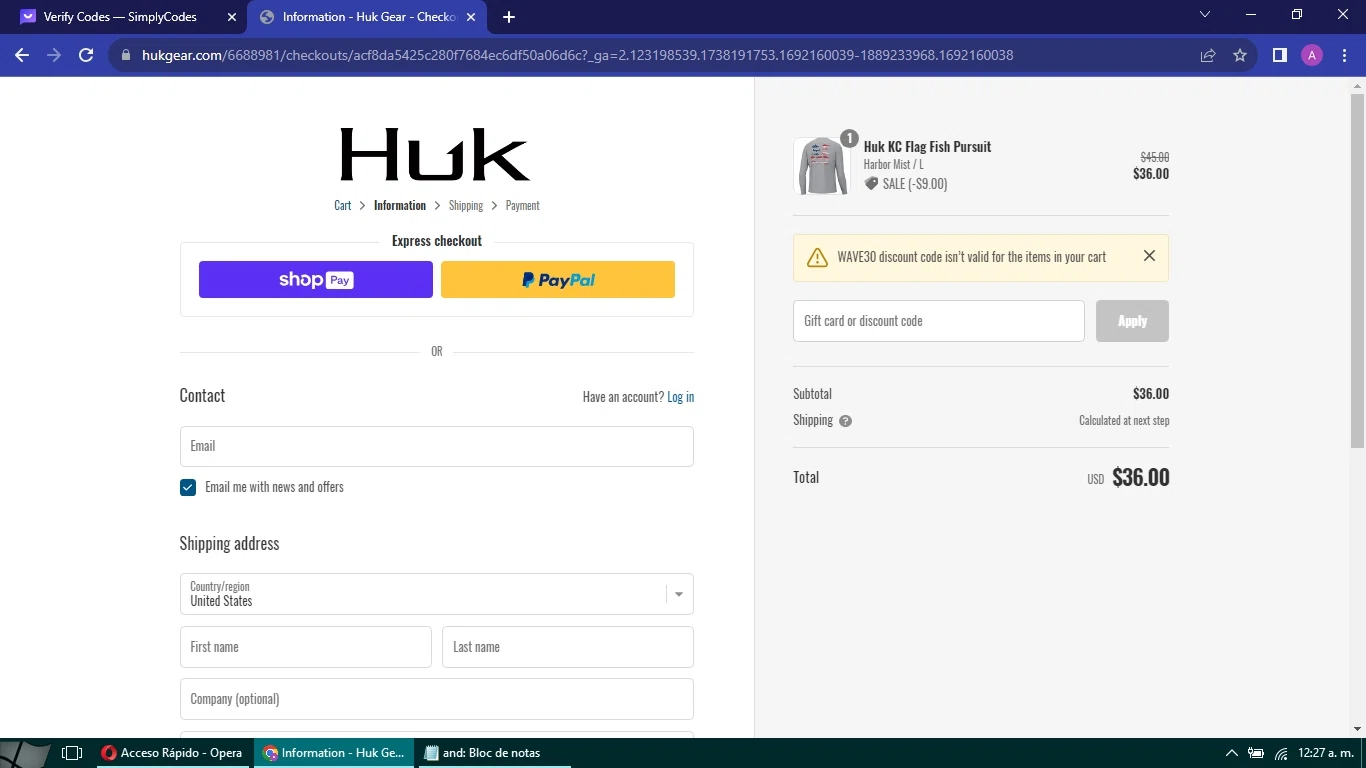
Task: Click the address bar URL
Action: pos(578,55)
